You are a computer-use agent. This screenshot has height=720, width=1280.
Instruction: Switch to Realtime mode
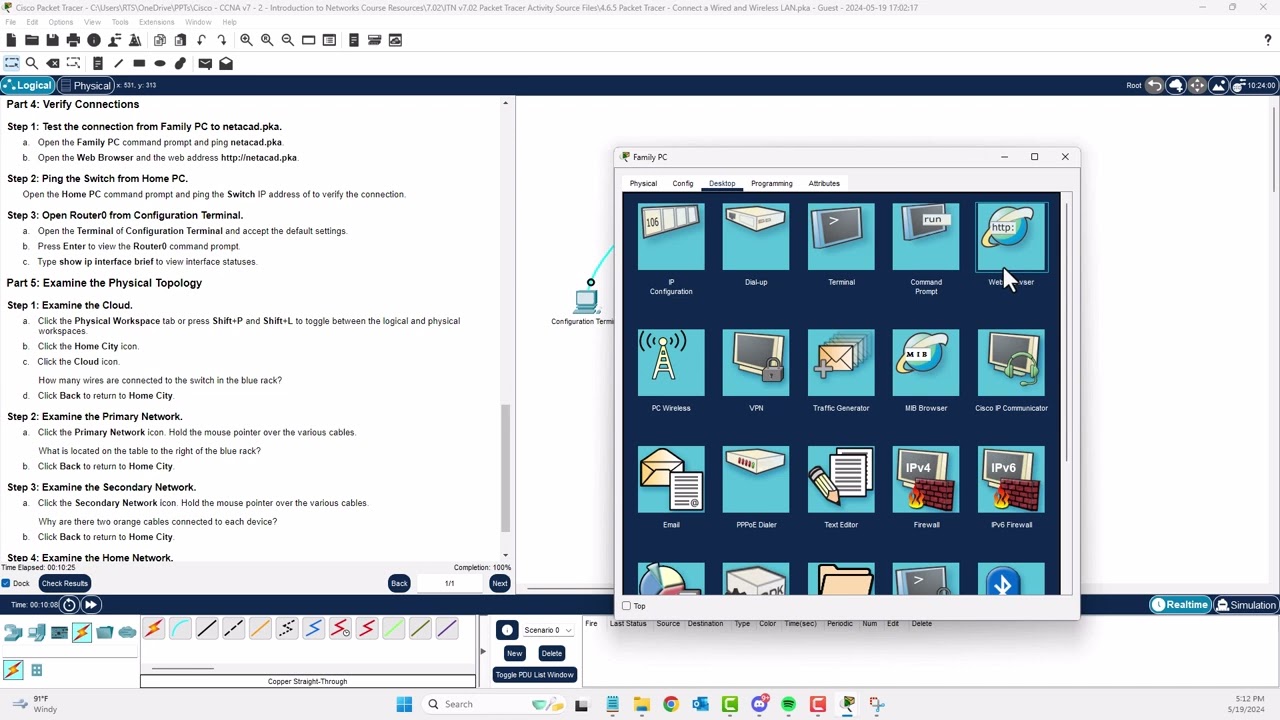pyautogui.click(x=1180, y=605)
